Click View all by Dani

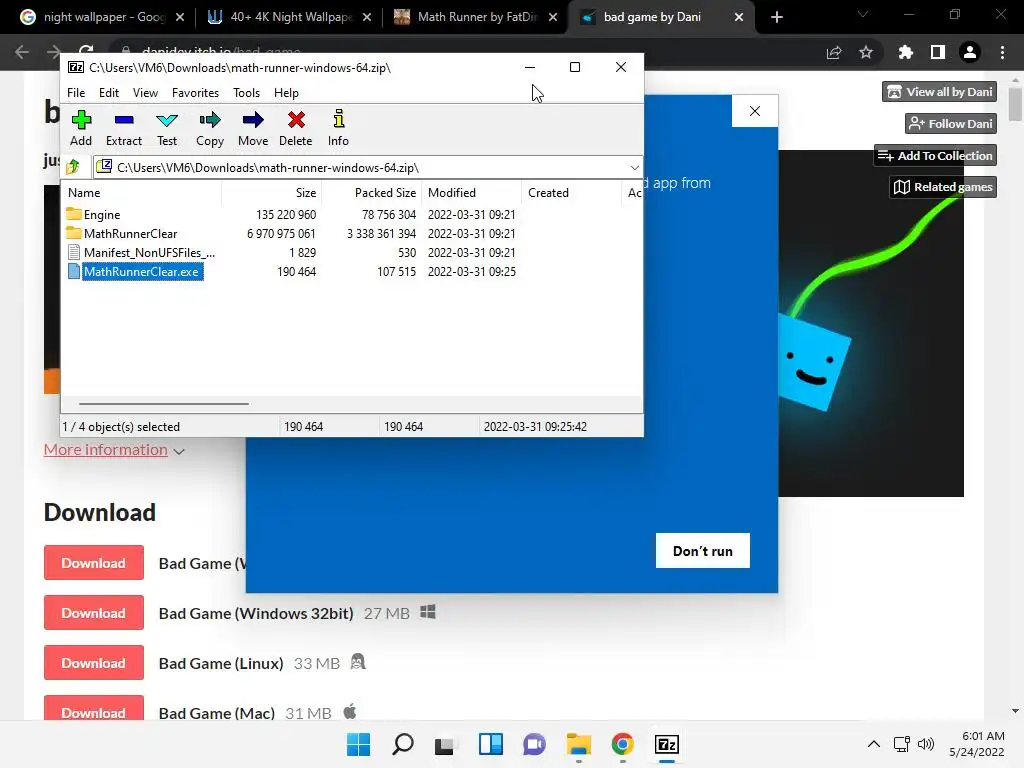click(x=939, y=91)
